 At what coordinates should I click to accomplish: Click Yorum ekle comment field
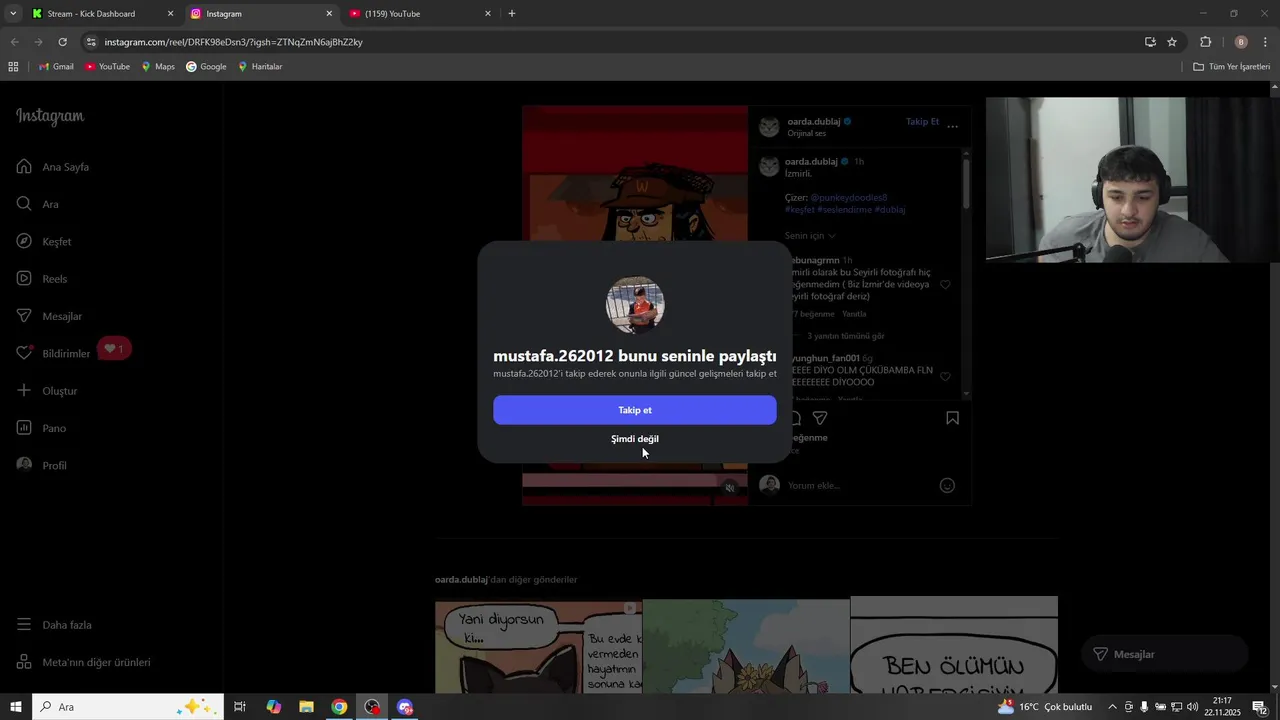[x=860, y=486]
